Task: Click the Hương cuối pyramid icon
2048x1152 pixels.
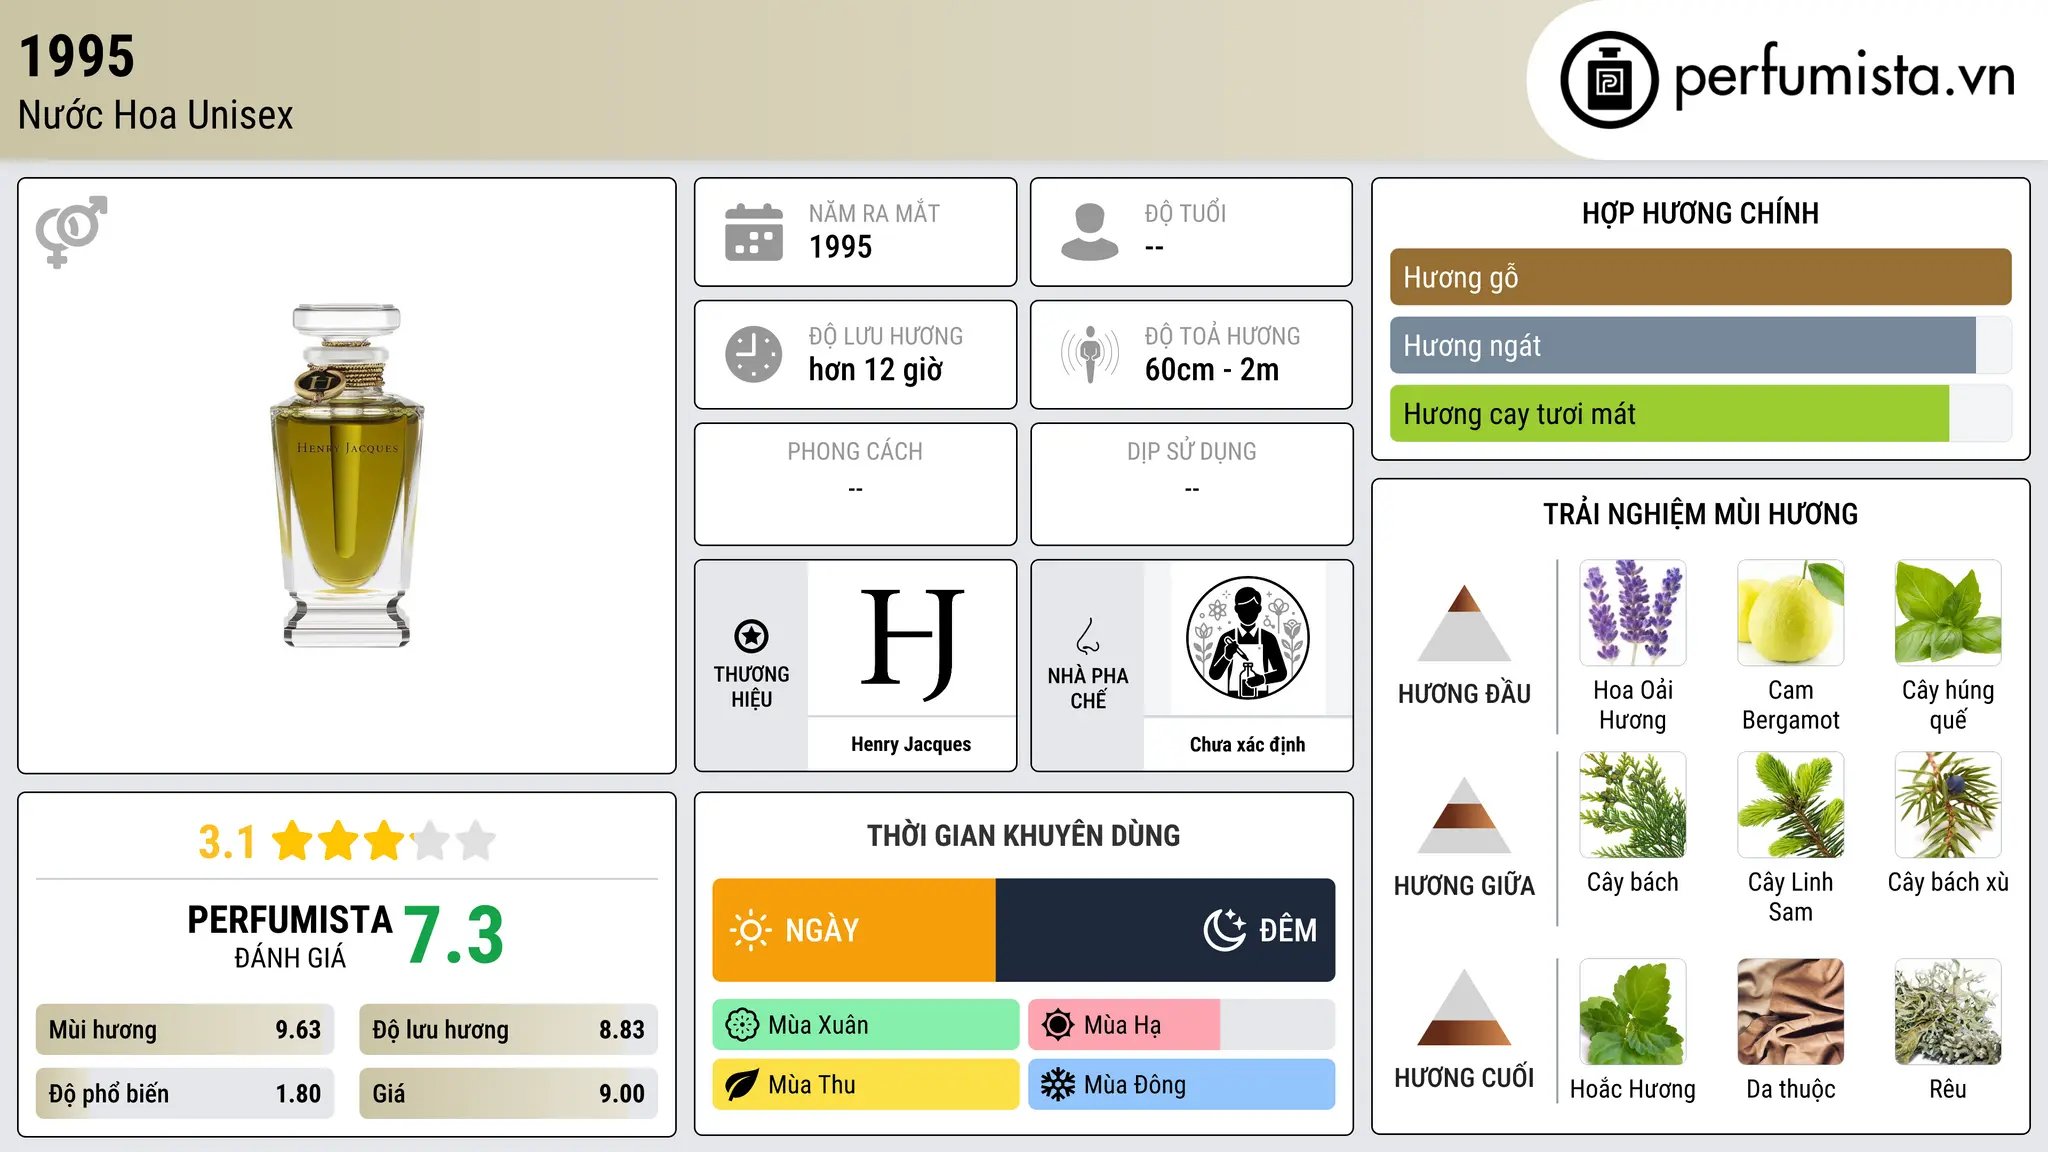Action: (x=1464, y=1007)
